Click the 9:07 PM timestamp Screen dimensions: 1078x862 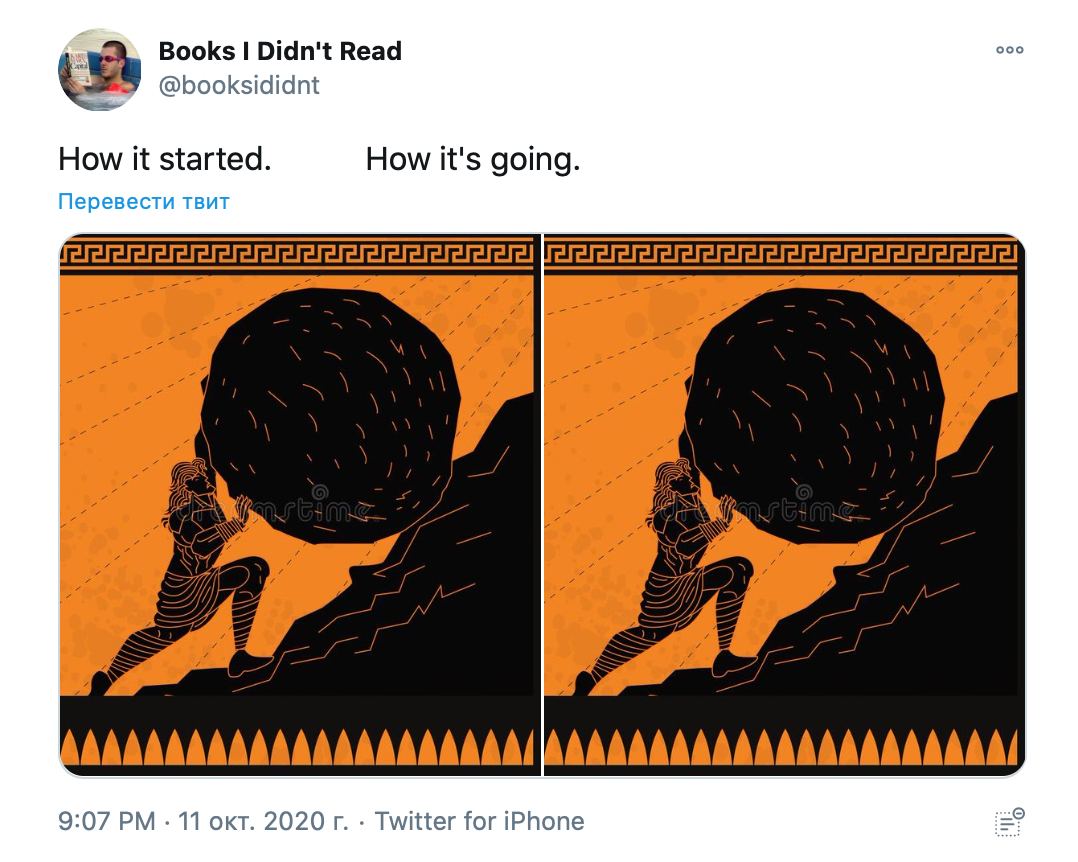[x=107, y=821]
